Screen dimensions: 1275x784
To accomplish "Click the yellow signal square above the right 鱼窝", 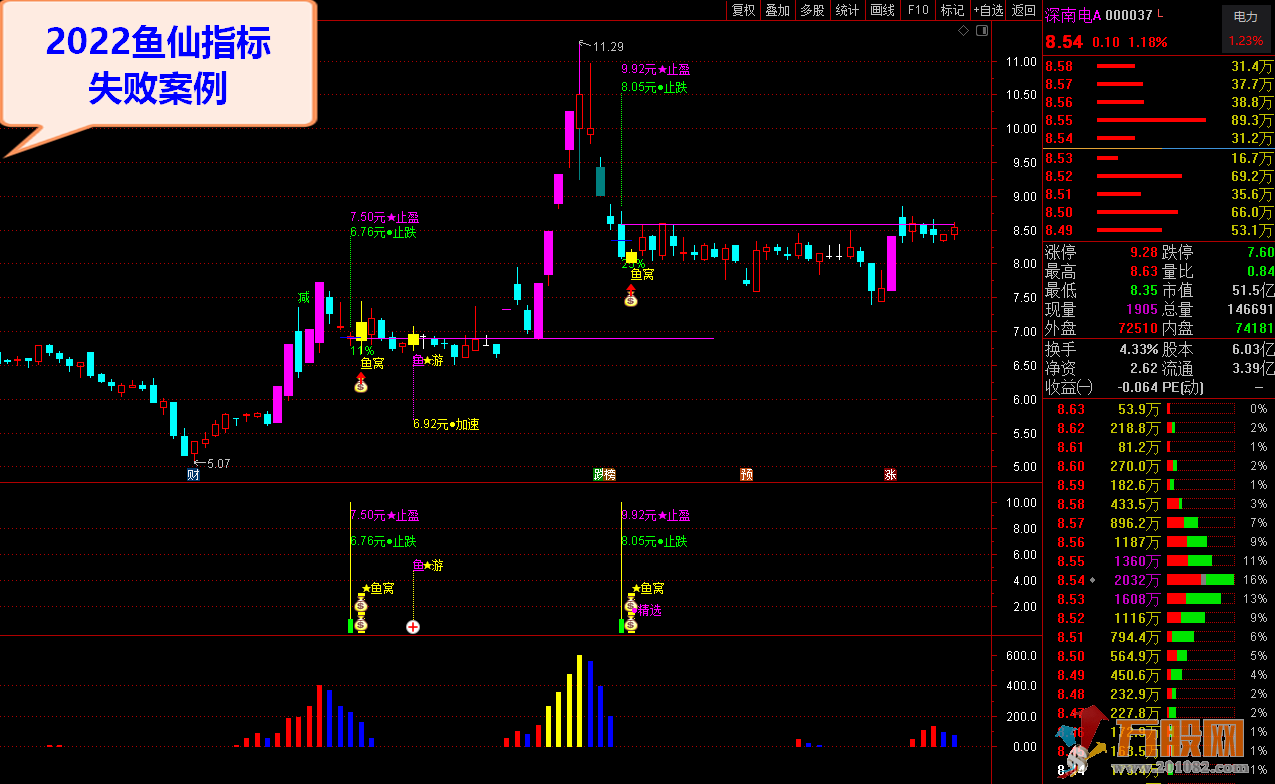I will tap(631, 258).
